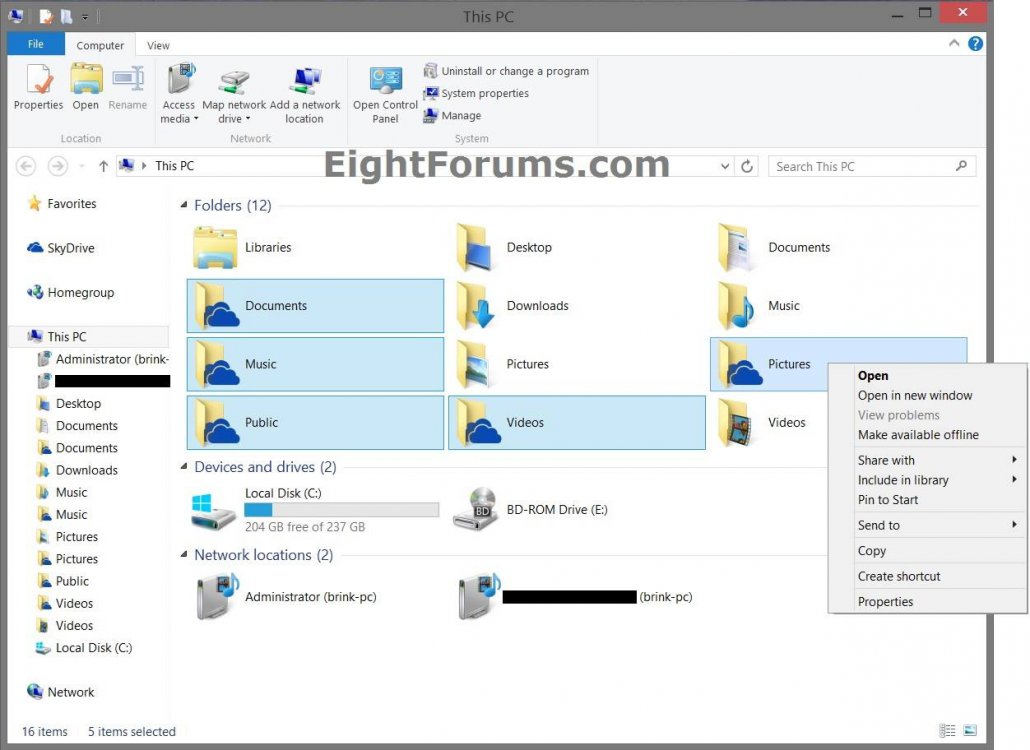Select Homegroup in the navigation pane
The width and height of the screenshot is (1030, 750).
[x=70, y=292]
